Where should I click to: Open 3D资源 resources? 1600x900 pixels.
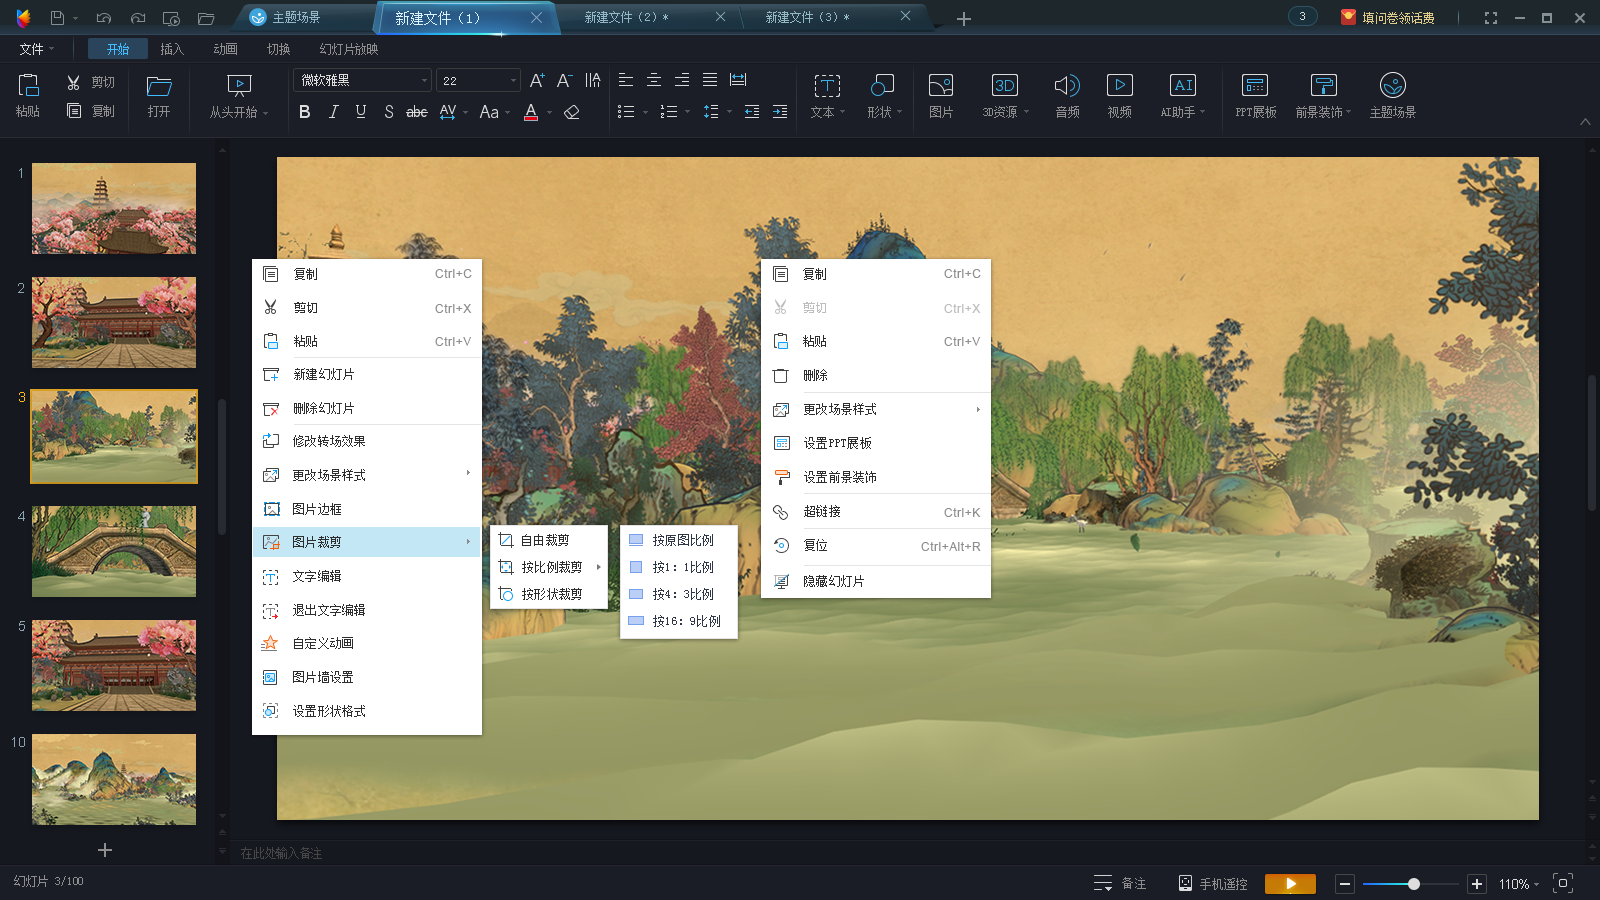[x=1004, y=95]
